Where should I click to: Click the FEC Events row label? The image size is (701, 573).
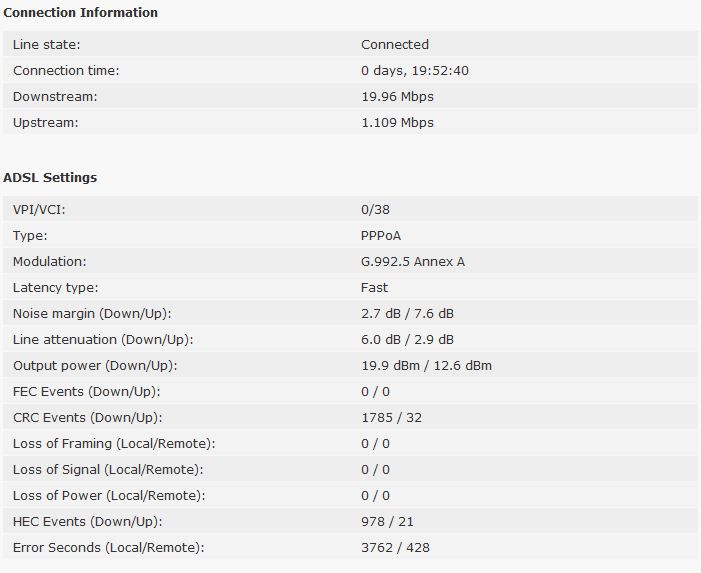tap(87, 392)
